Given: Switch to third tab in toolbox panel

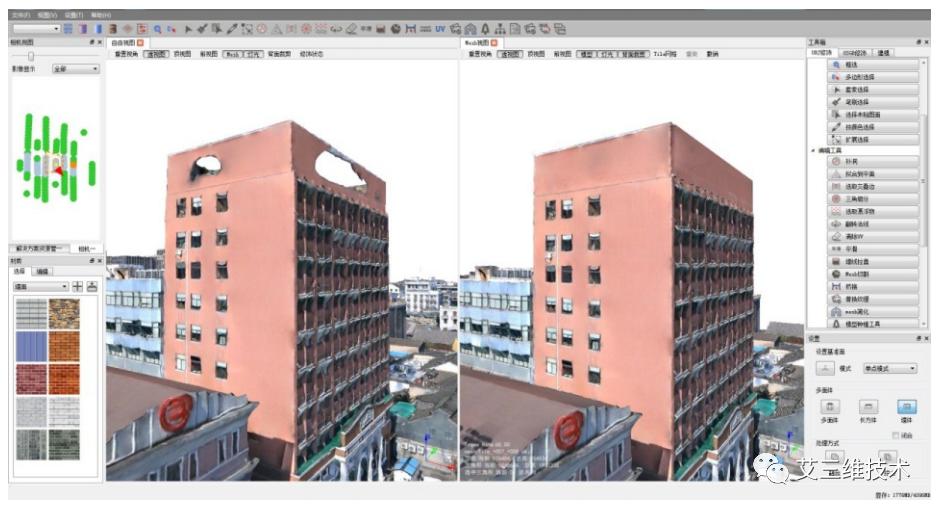Looking at the screenshot, I should 883,53.
